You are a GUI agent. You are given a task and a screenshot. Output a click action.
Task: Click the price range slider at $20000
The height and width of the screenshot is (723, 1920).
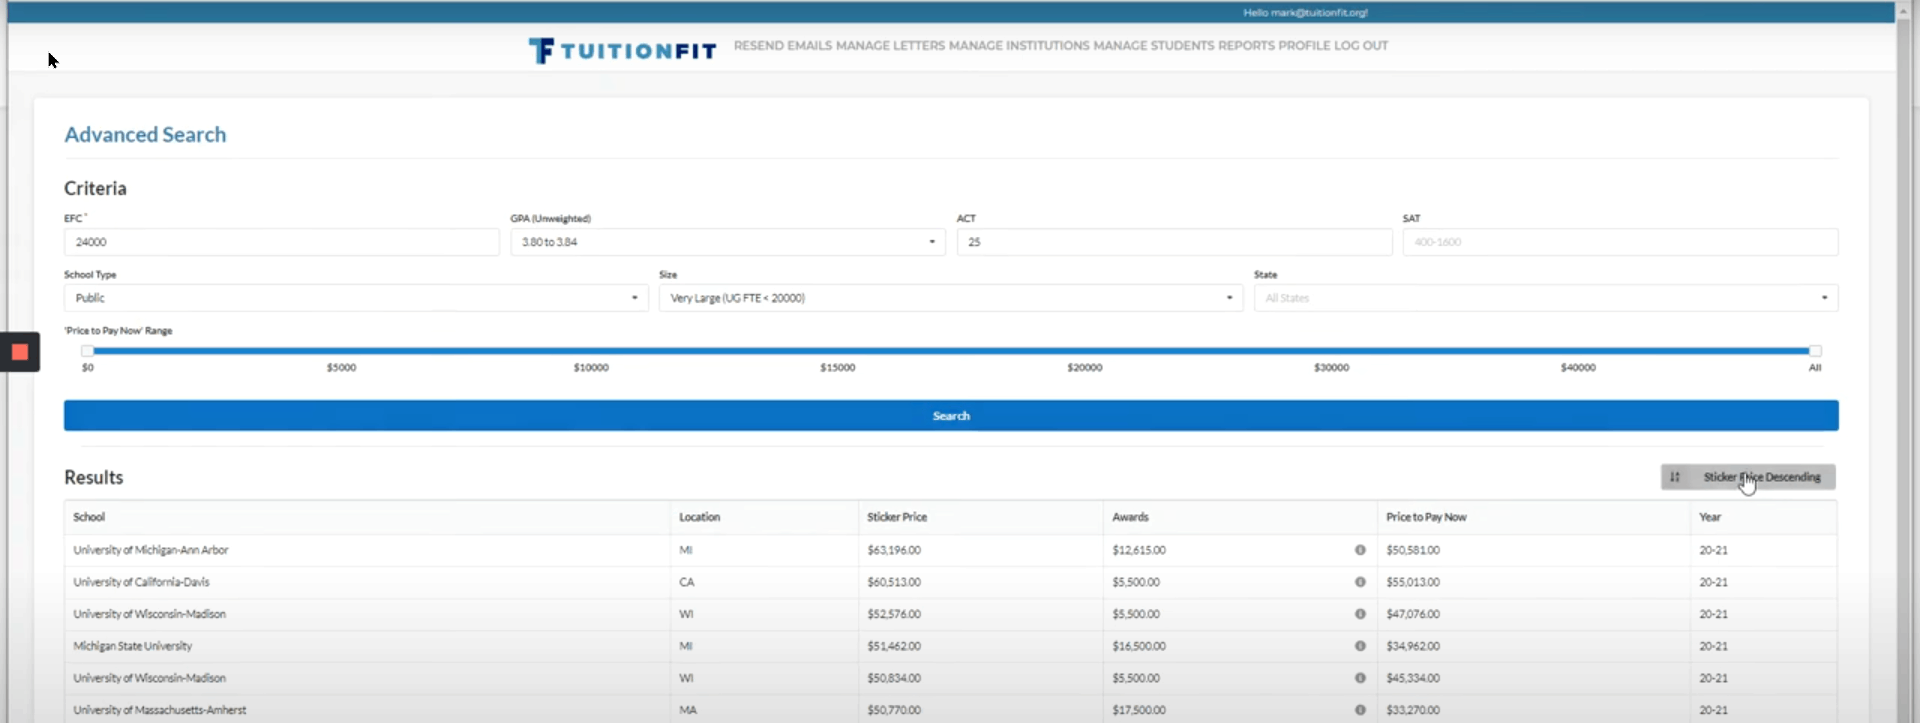click(x=1085, y=351)
